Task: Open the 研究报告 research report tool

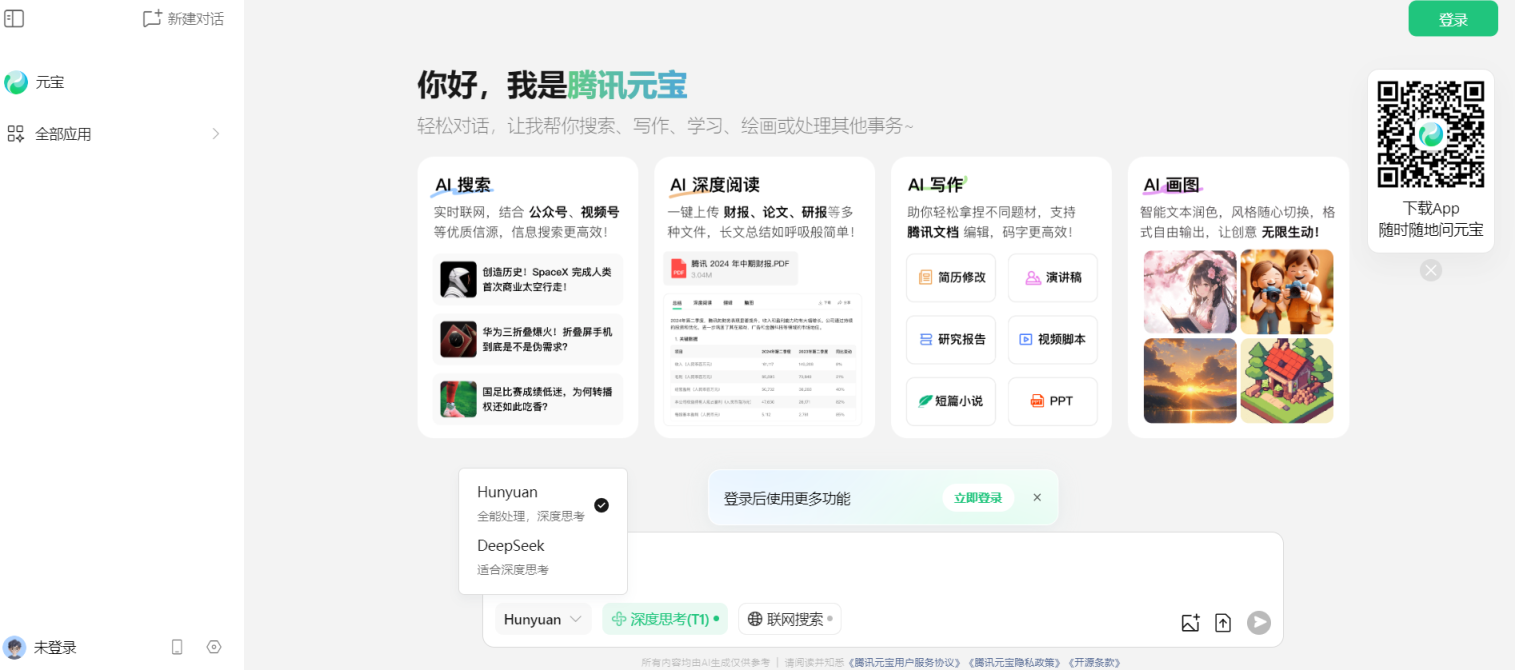Action: [x=949, y=339]
